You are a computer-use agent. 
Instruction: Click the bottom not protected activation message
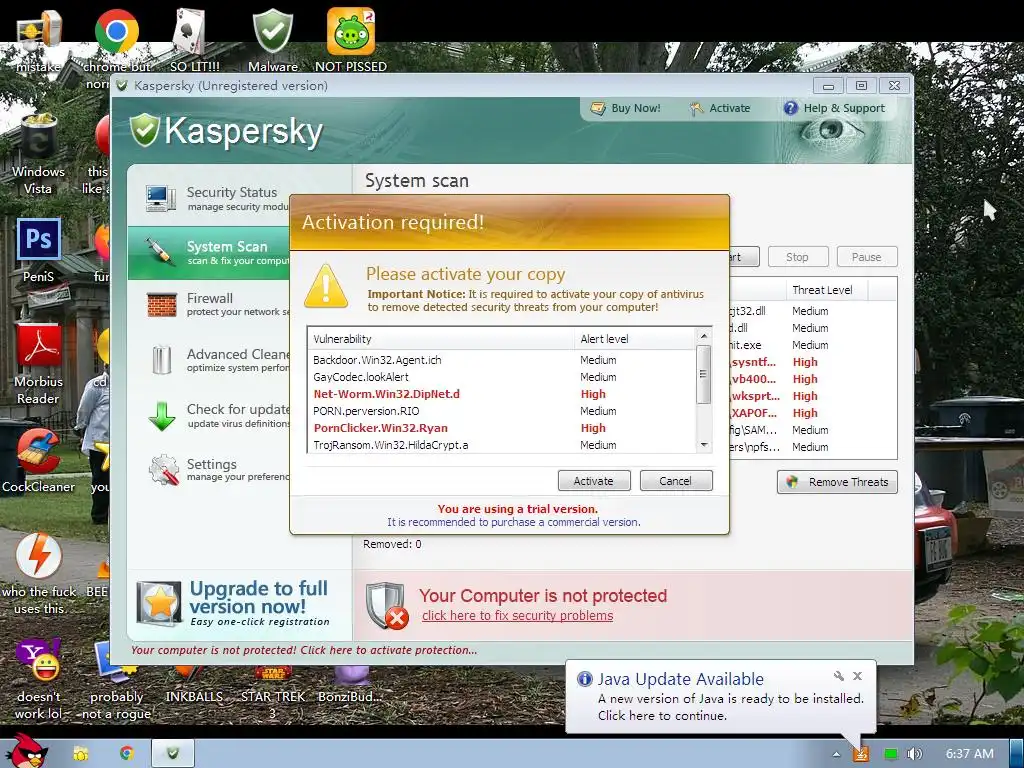(304, 650)
